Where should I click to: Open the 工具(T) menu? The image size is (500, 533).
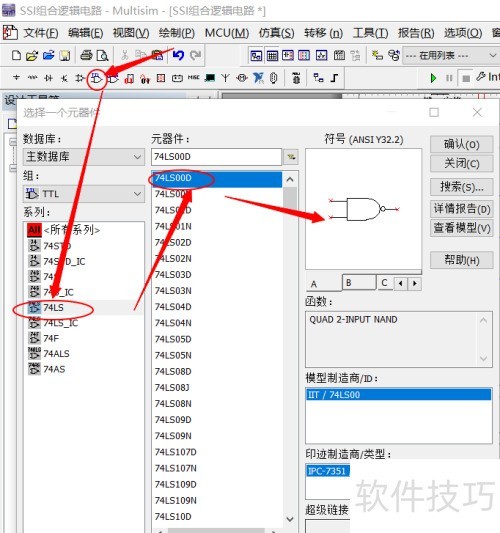tap(370, 33)
